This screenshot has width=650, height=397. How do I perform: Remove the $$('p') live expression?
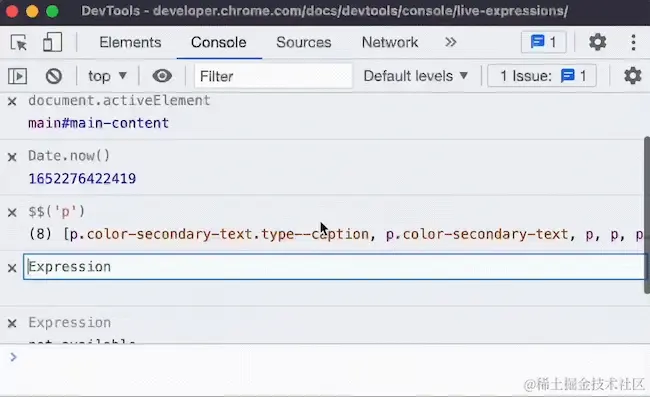coord(12,213)
